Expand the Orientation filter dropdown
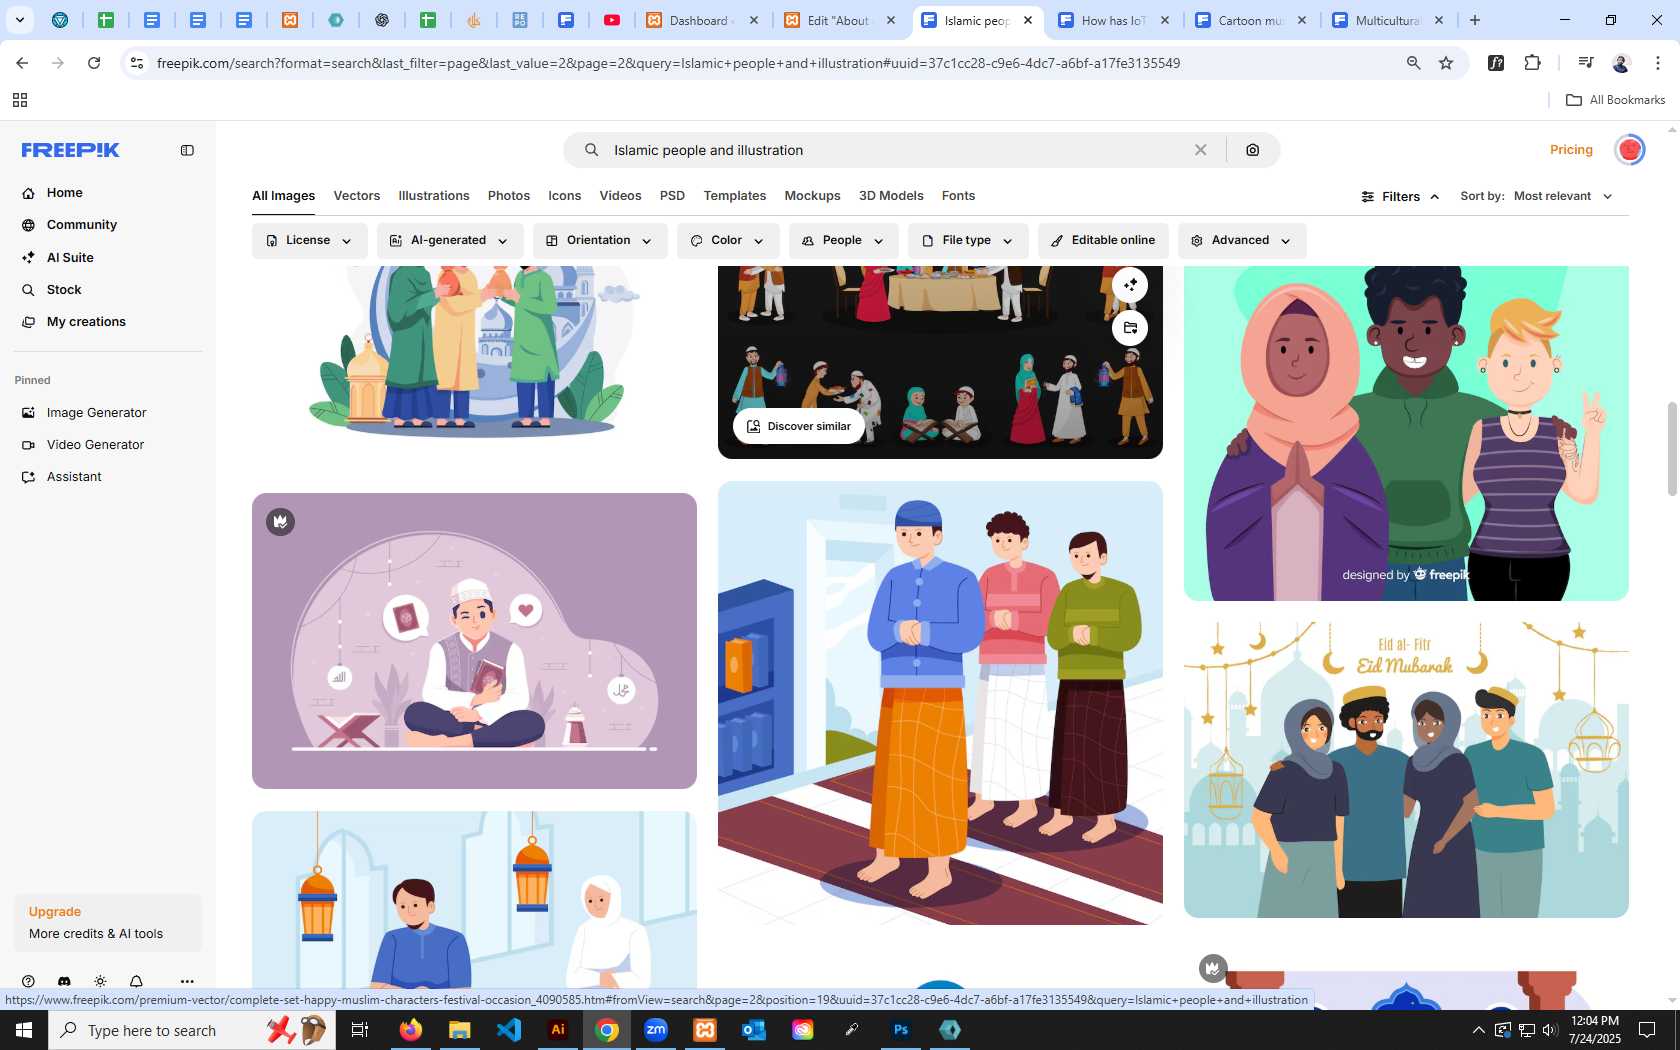The width and height of the screenshot is (1680, 1050). coord(600,241)
